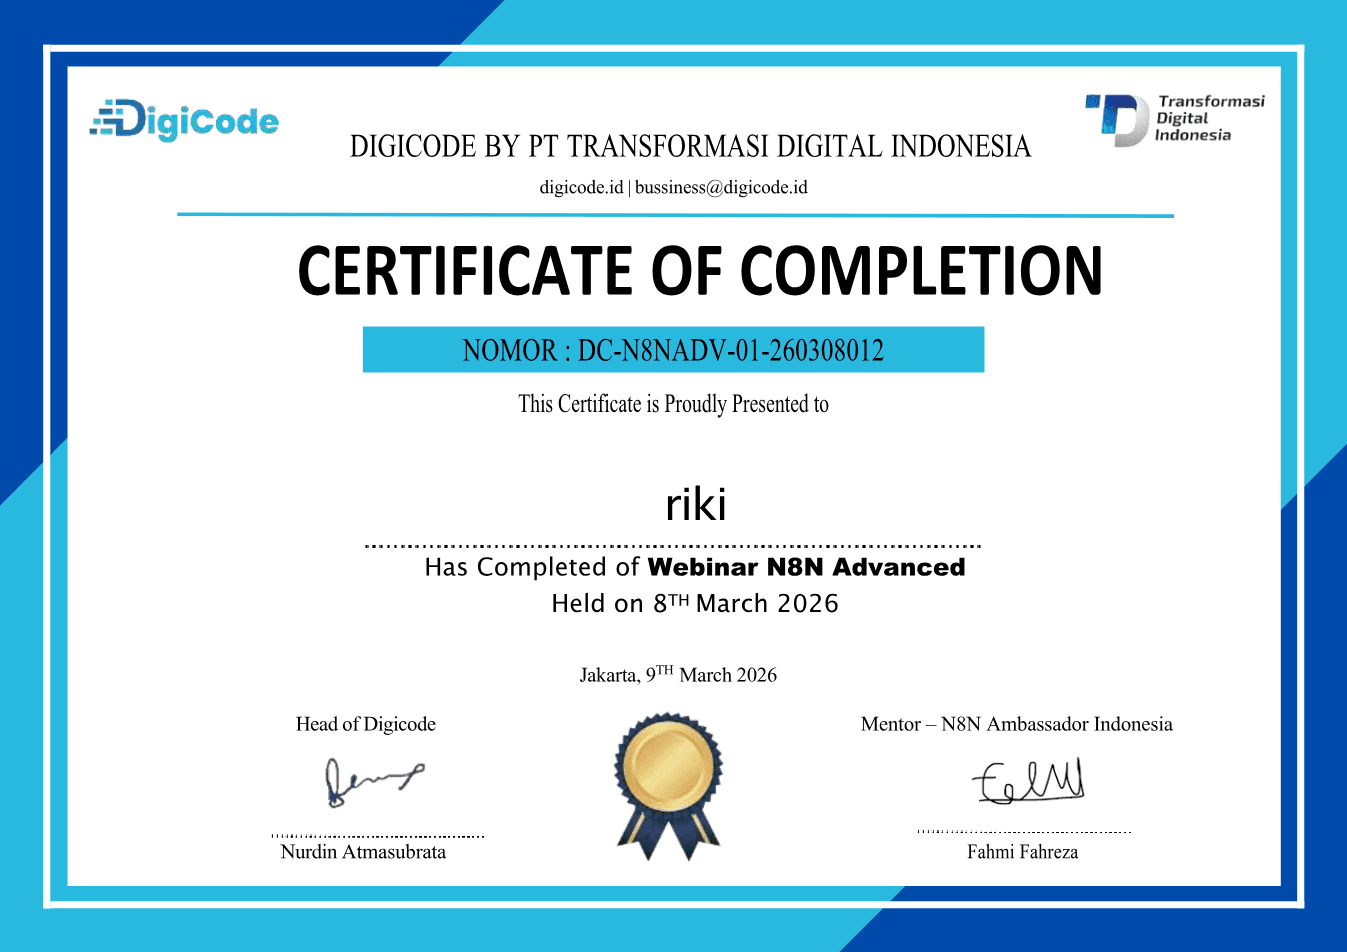Click the gold award ribbon badge
The height and width of the screenshot is (952, 1347).
pos(668,787)
